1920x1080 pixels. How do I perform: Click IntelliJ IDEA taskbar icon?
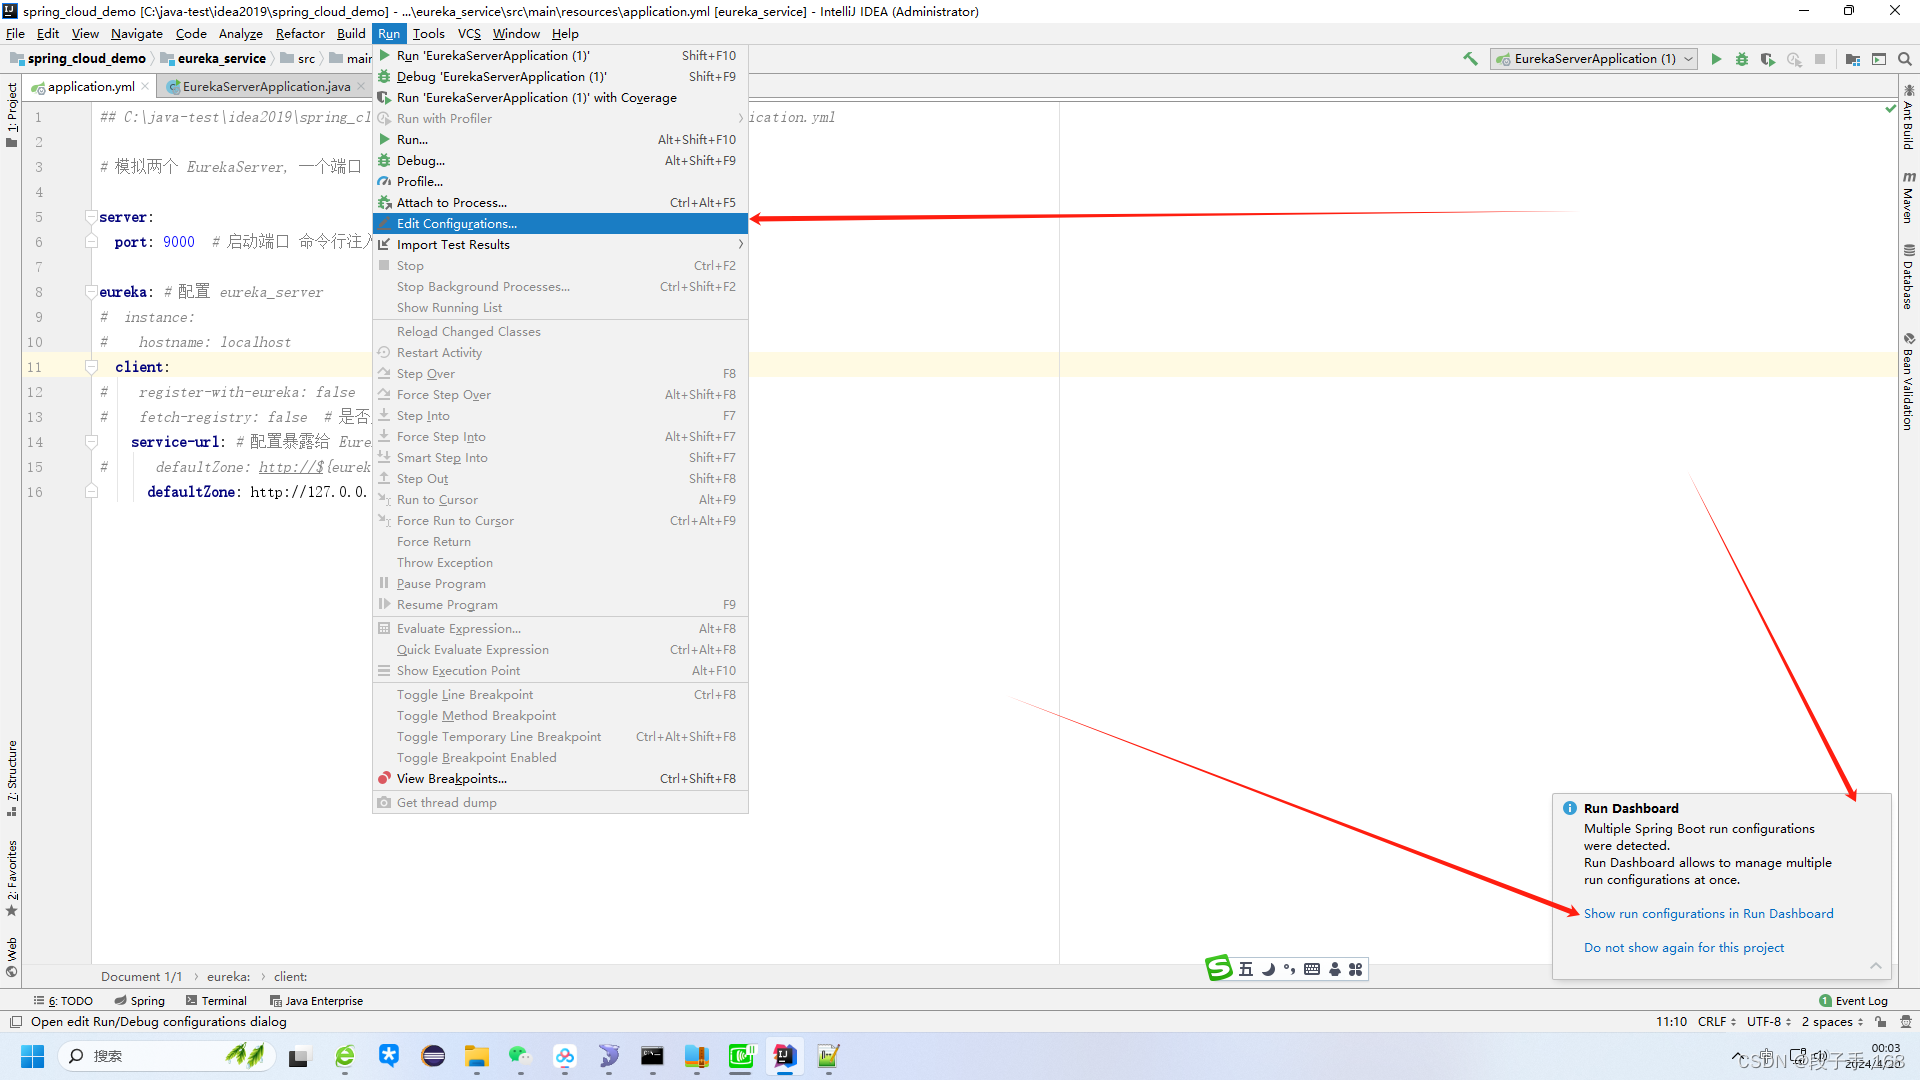(785, 1056)
